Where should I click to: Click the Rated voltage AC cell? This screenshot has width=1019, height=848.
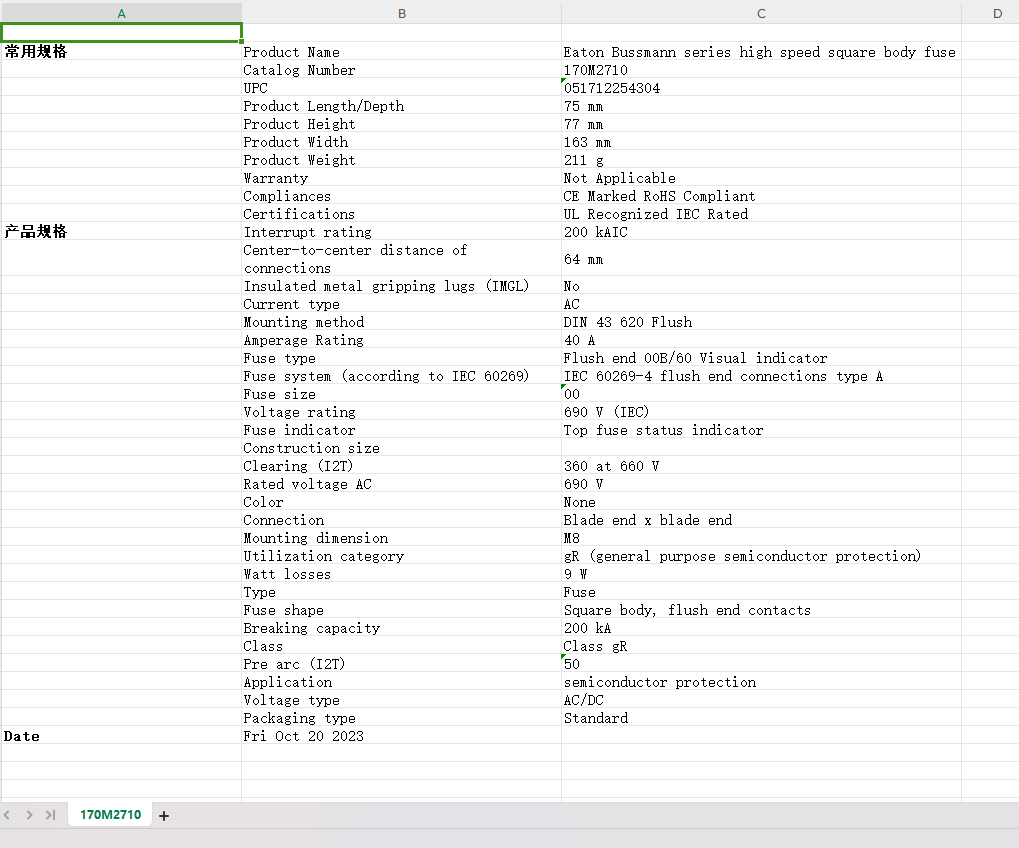pyautogui.click(x=402, y=483)
